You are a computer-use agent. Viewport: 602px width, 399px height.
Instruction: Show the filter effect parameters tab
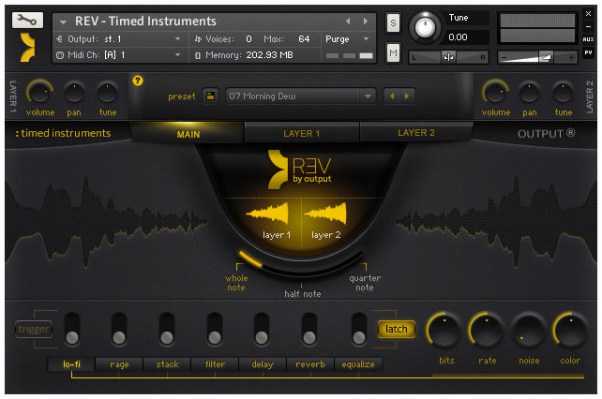[x=215, y=364]
